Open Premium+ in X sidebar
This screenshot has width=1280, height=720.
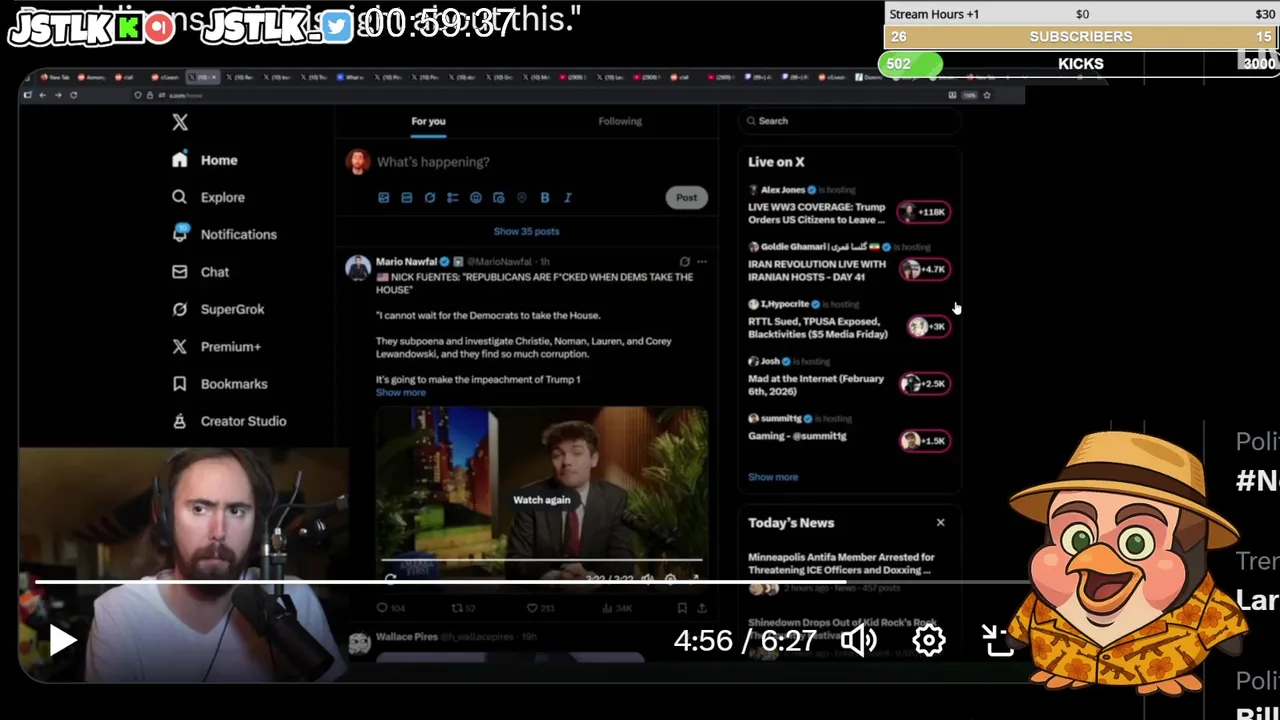coord(216,347)
